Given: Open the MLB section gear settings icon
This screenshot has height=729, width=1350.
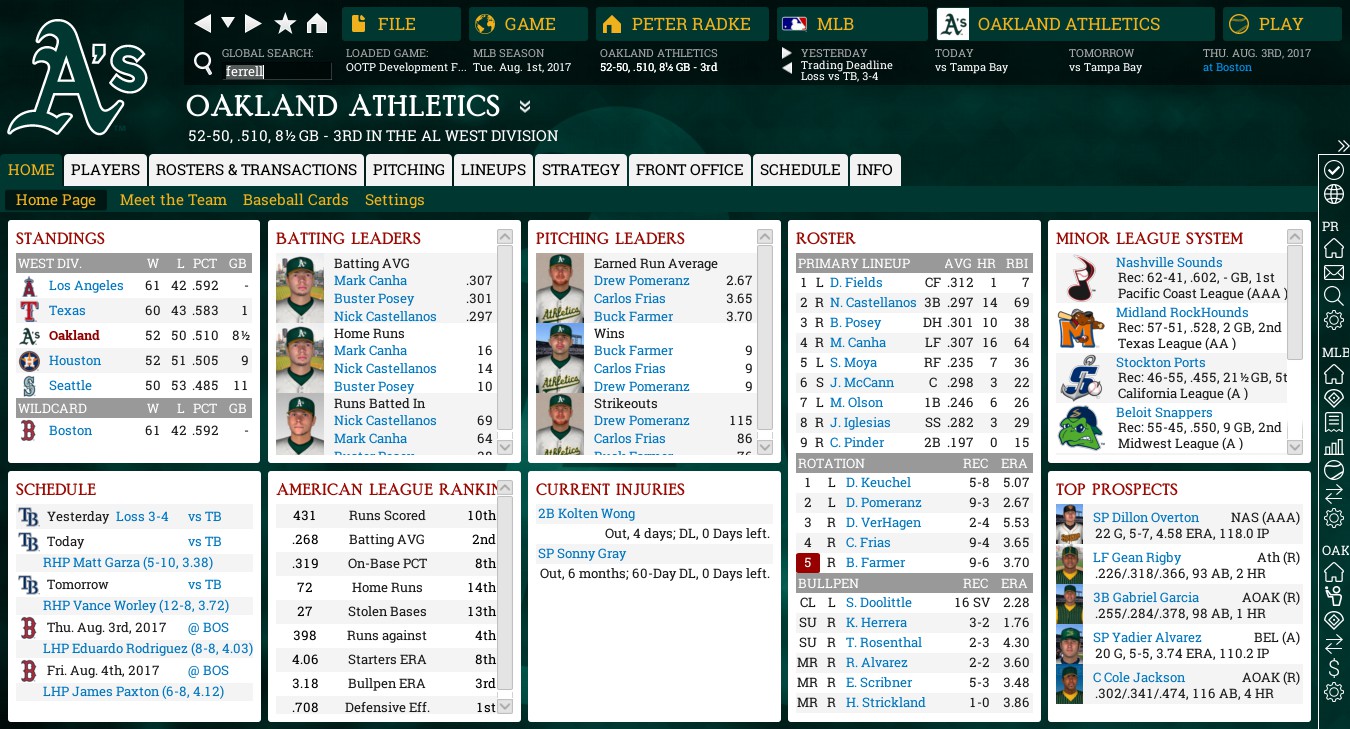Looking at the screenshot, I should click(x=1333, y=518).
